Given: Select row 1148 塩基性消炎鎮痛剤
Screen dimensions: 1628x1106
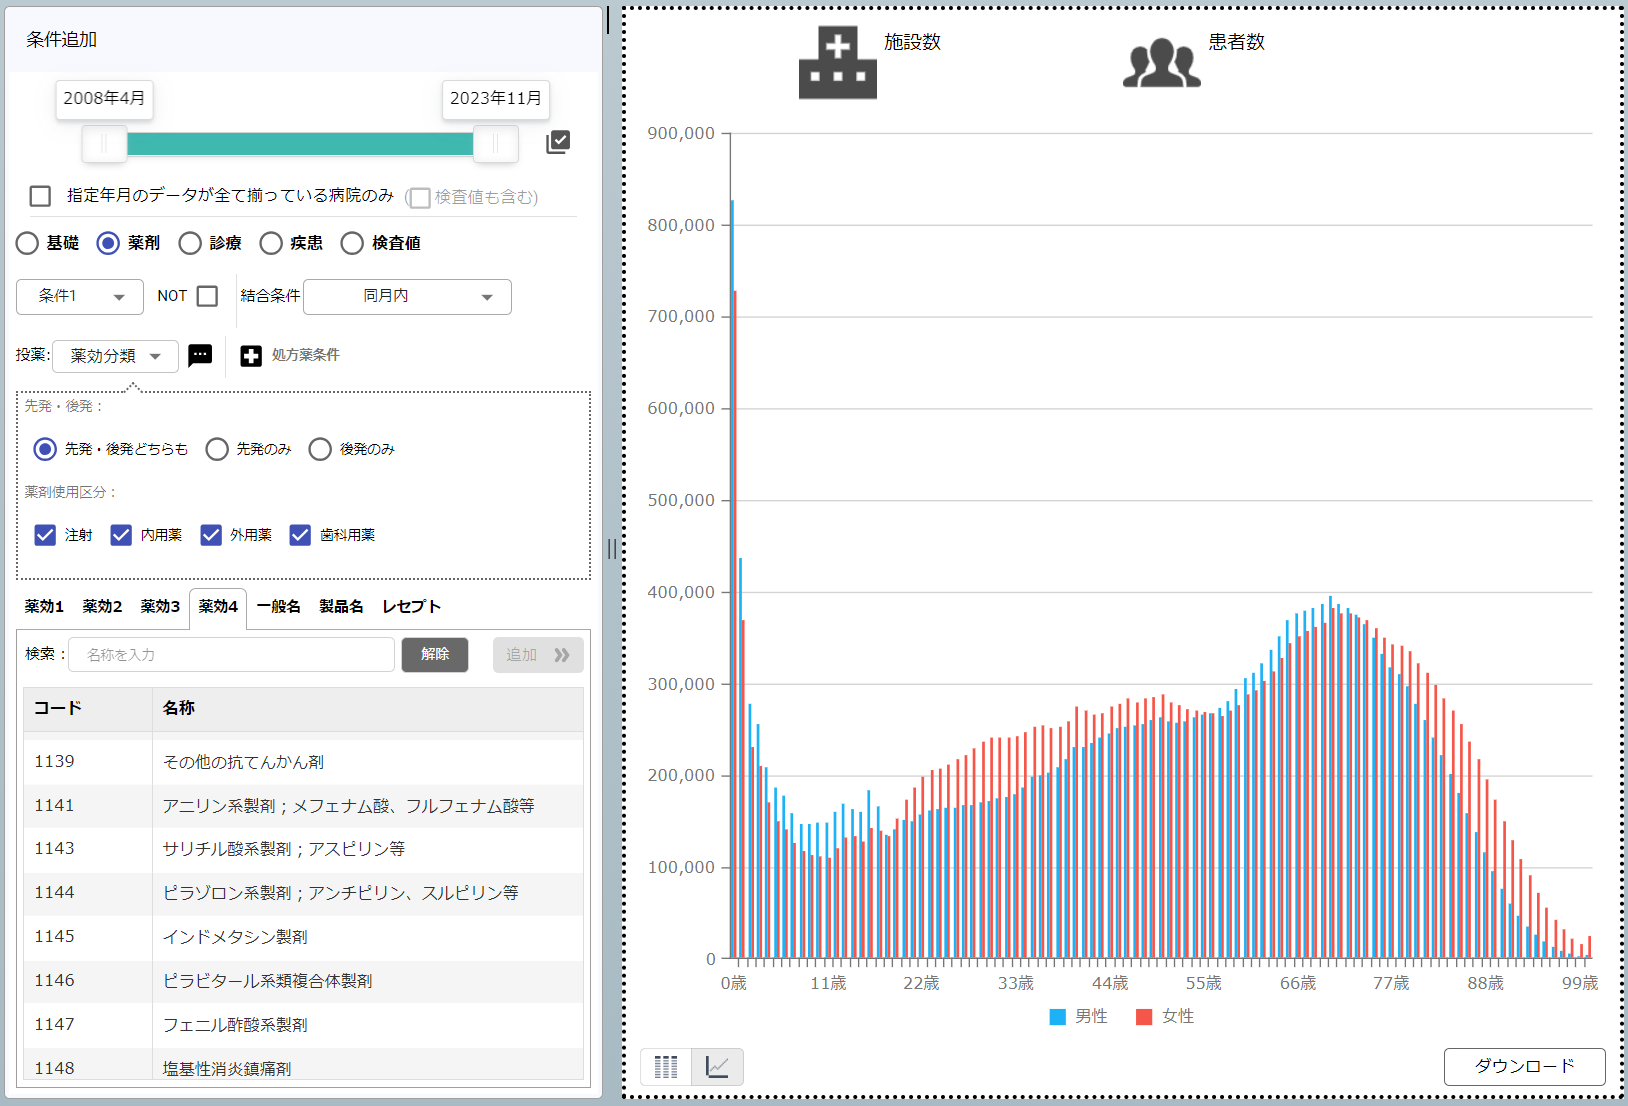Looking at the screenshot, I should click(304, 1065).
